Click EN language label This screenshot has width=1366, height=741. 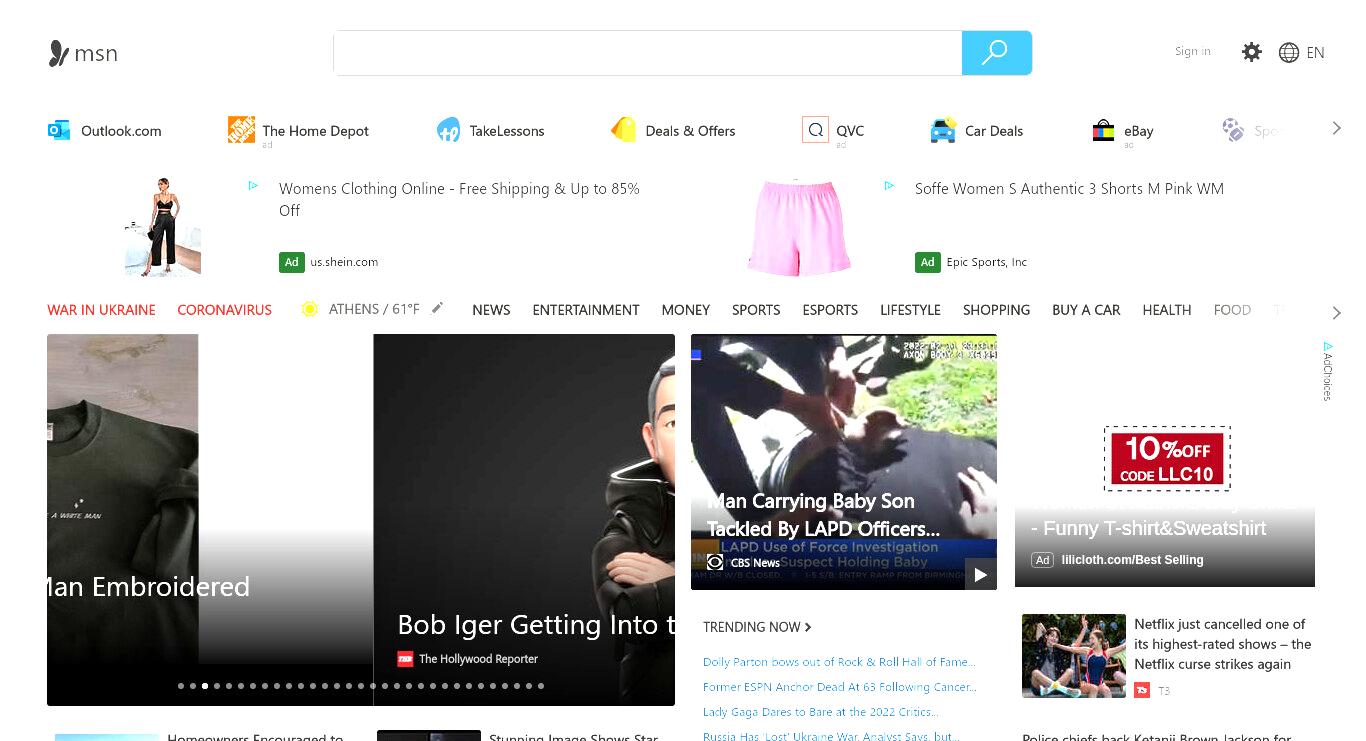pos(1315,53)
